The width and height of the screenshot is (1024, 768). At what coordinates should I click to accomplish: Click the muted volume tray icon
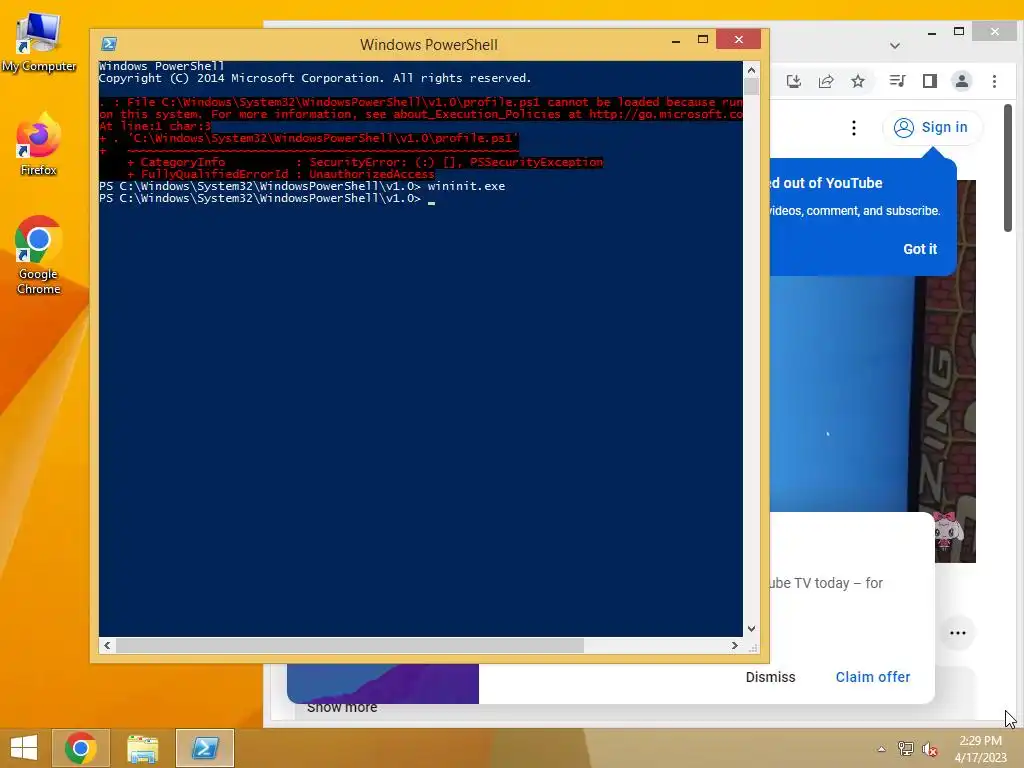[930, 749]
